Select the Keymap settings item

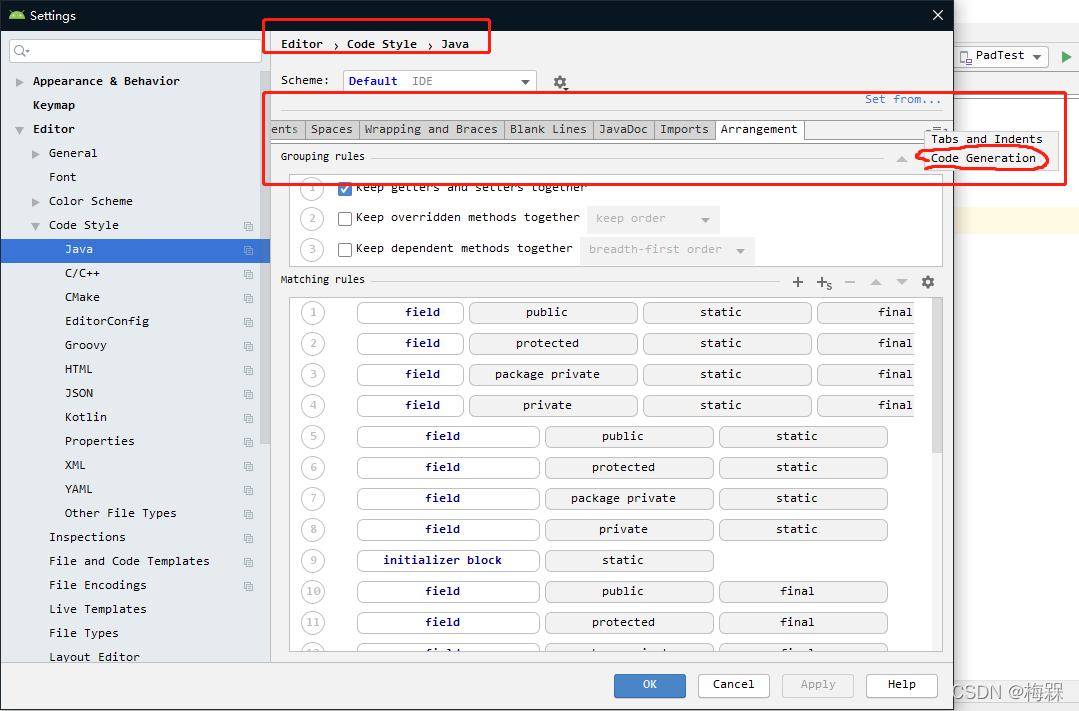click(x=54, y=105)
